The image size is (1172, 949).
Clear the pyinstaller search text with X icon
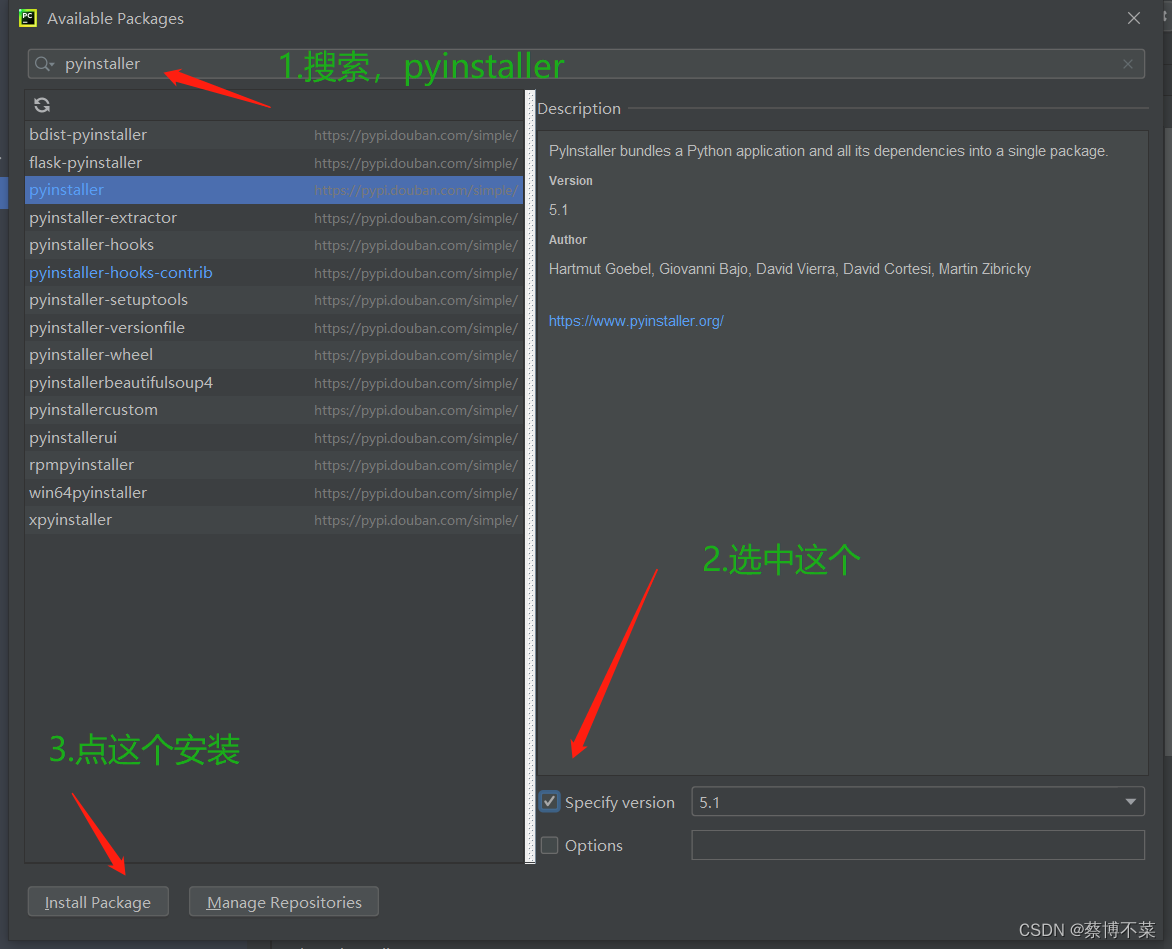[x=1127, y=64]
